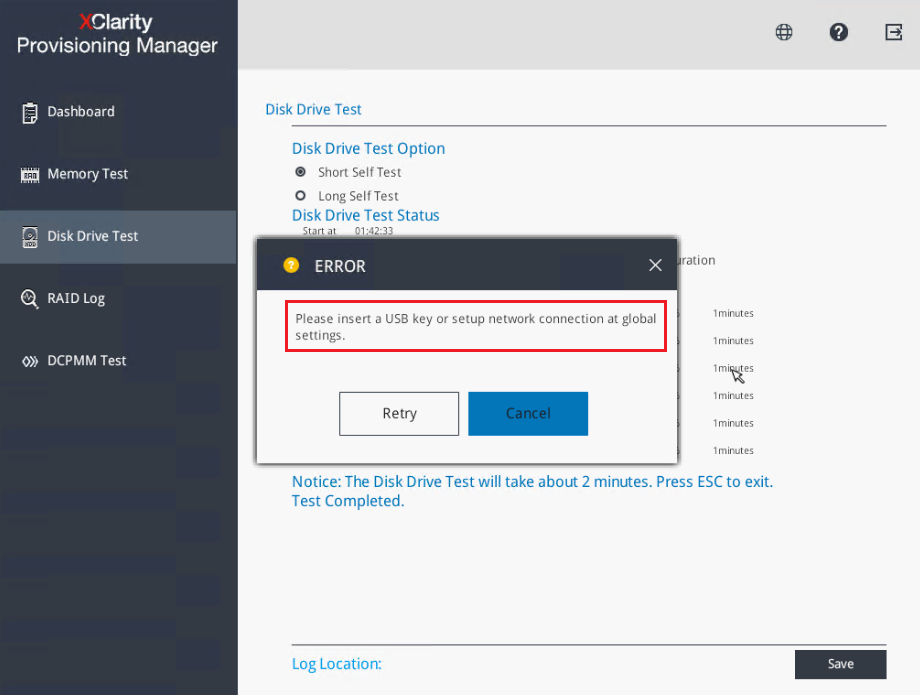
Task: Click the USB key error message text
Action: pyautogui.click(x=476, y=327)
